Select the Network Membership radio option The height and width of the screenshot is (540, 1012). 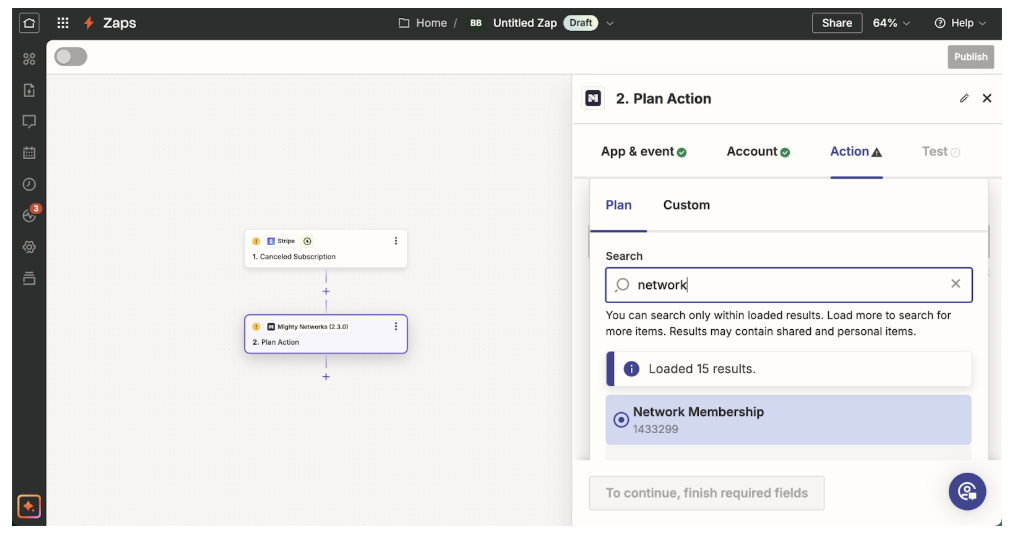(x=621, y=420)
